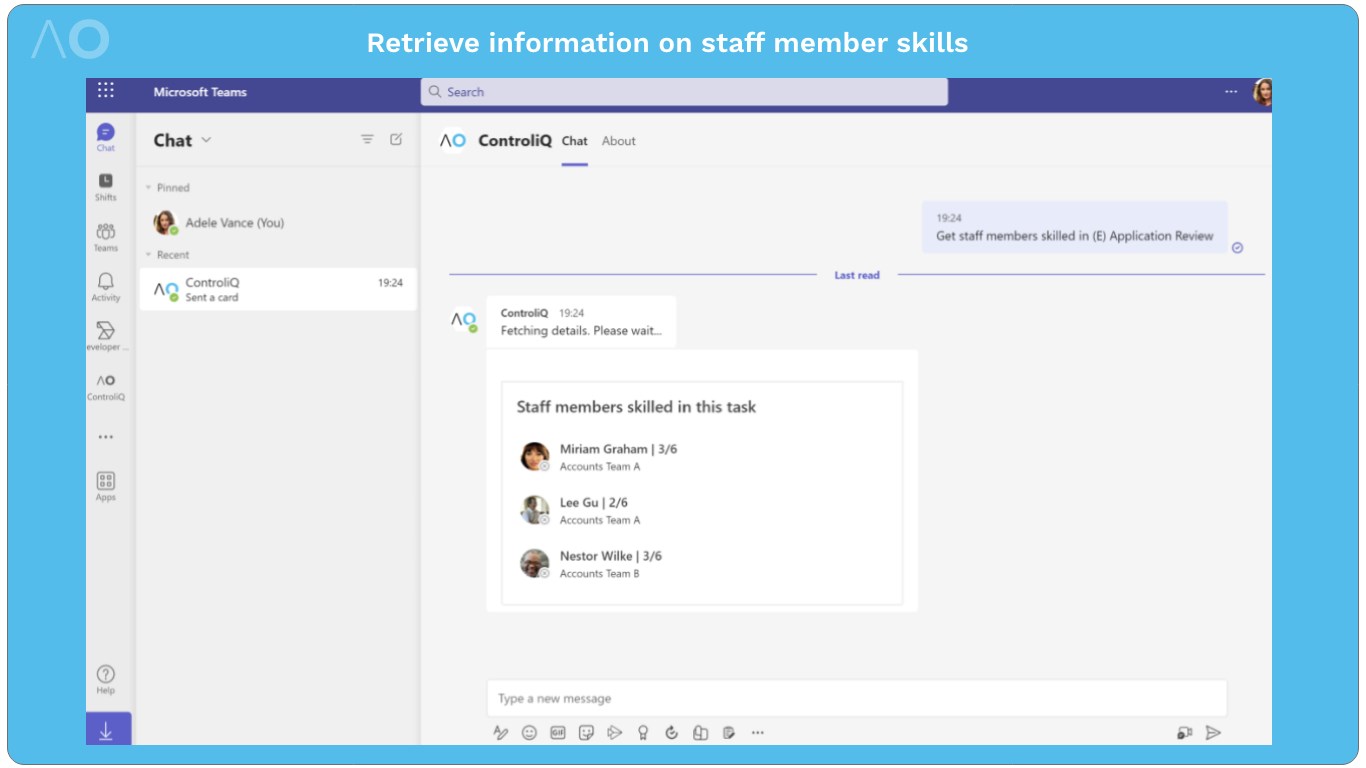Open Help in the left rail
The image size is (1366, 768).
106,680
